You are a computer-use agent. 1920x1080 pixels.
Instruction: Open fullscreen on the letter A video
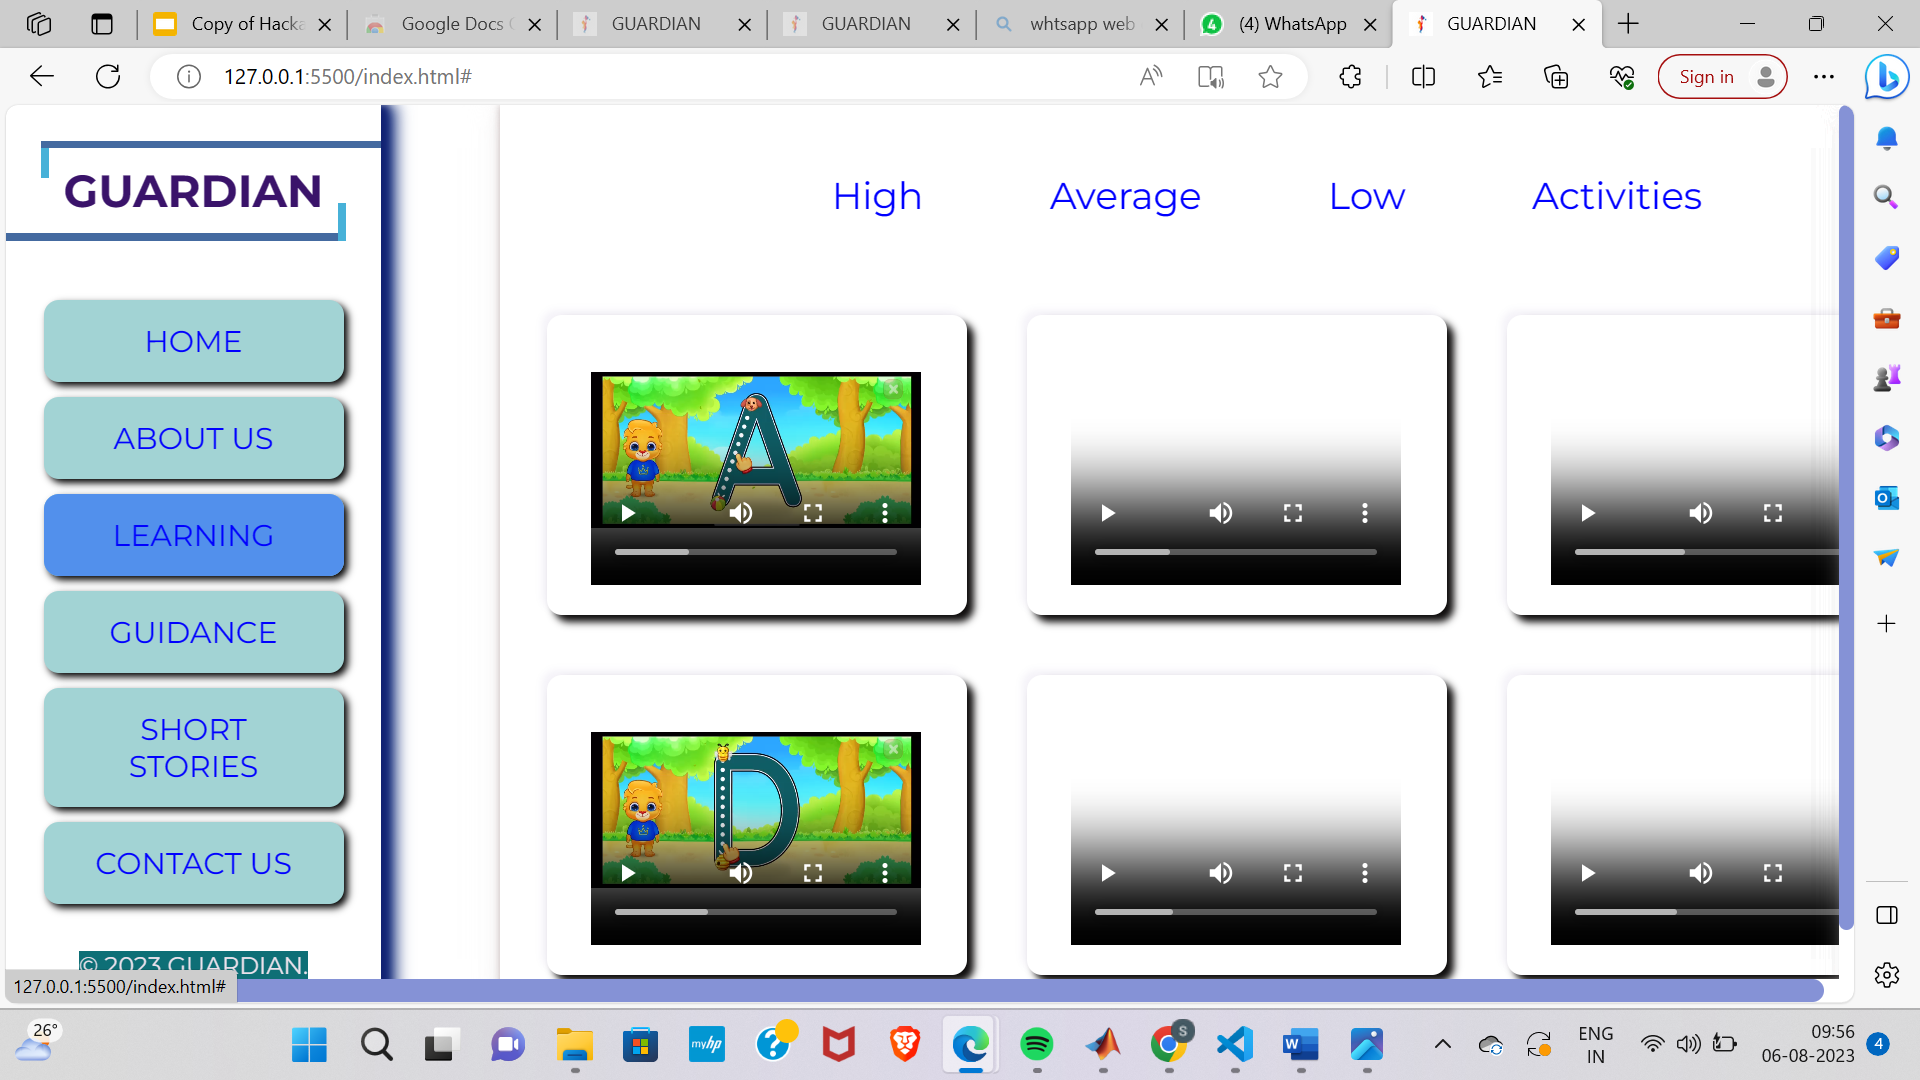click(x=813, y=513)
